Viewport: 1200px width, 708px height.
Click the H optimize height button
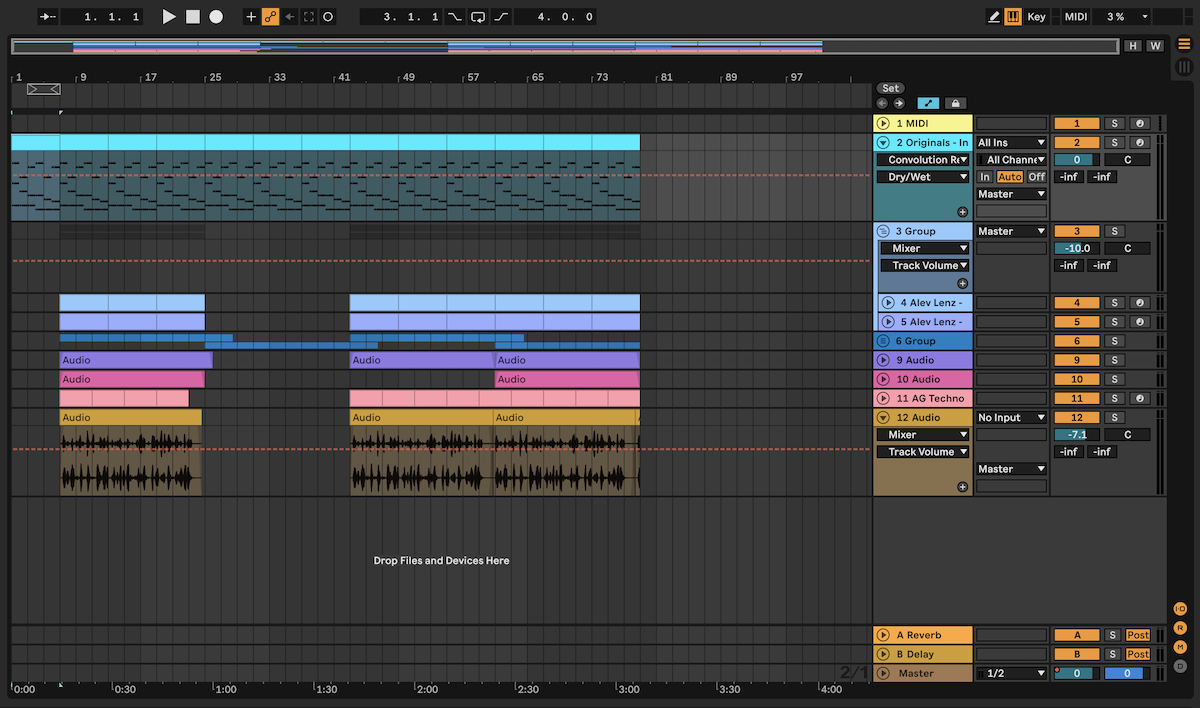(1132, 46)
